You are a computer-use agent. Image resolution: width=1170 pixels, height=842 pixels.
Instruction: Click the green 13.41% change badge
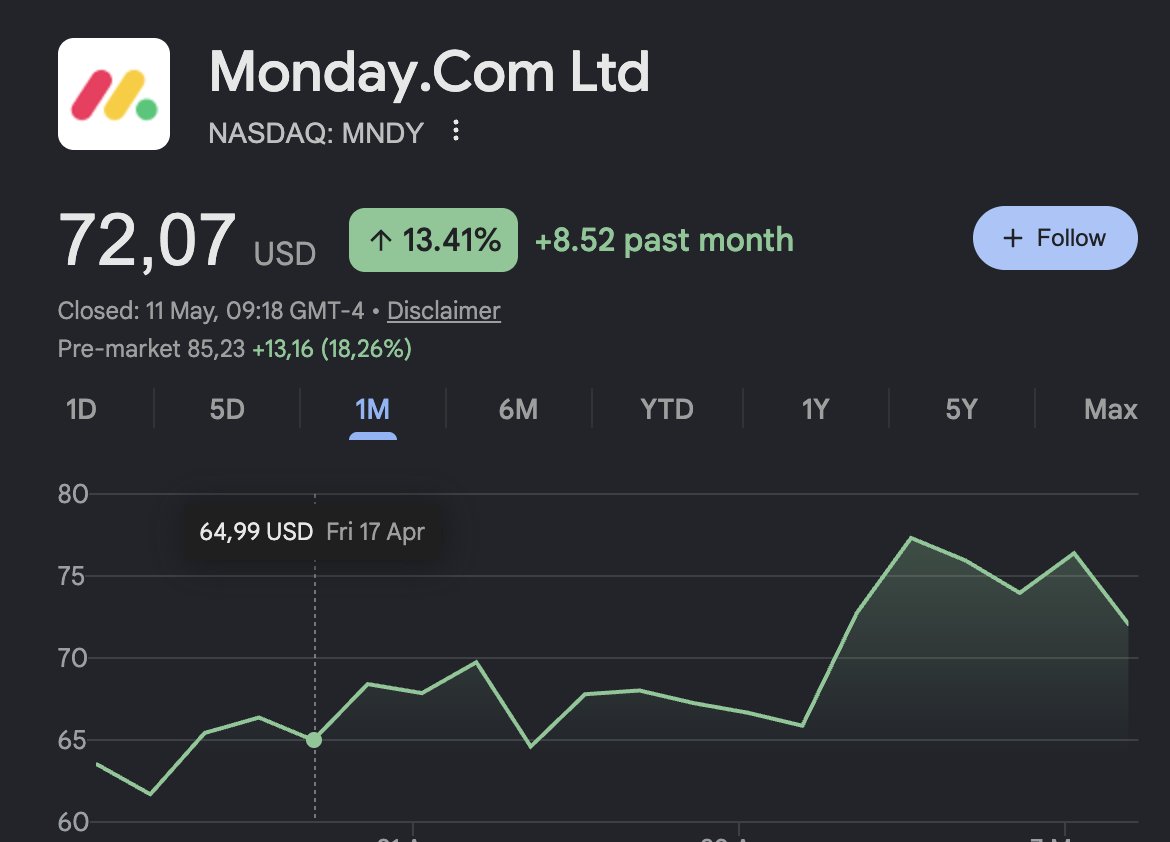pos(434,240)
